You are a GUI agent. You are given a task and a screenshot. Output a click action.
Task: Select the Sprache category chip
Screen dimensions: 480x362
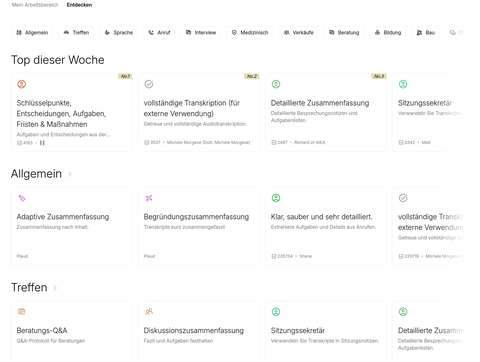pyautogui.click(x=118, y=33)
